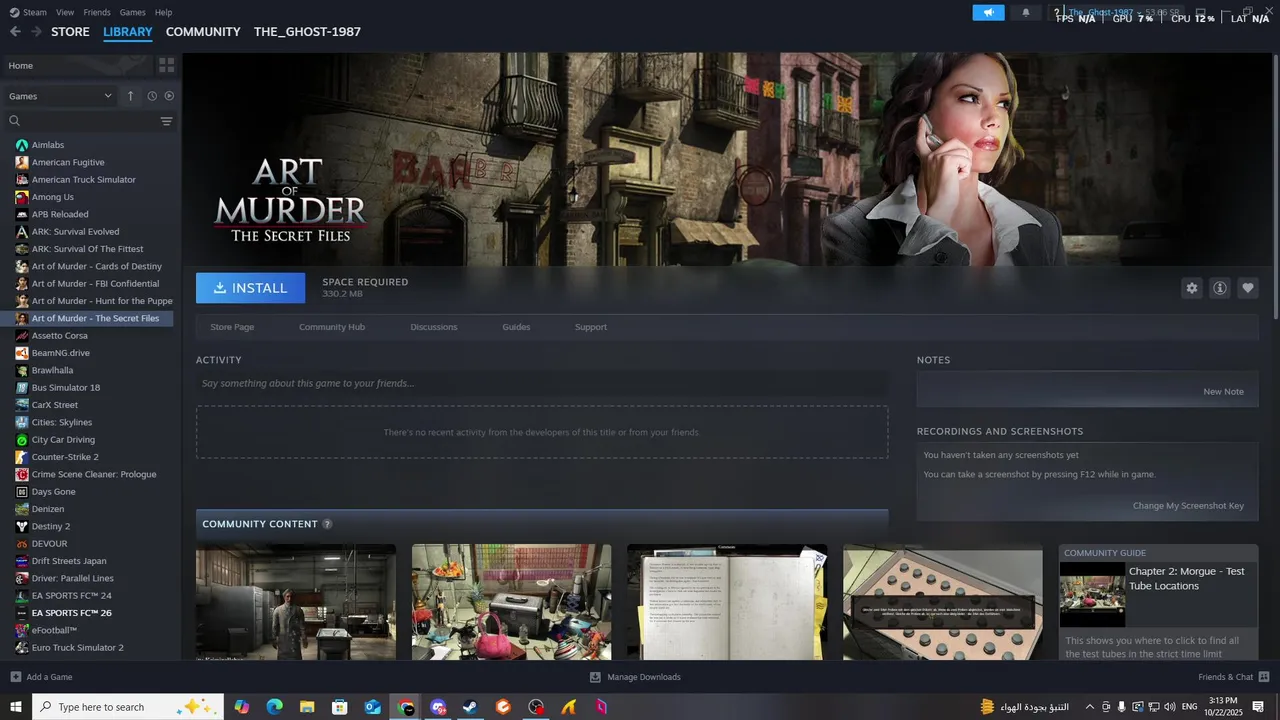Click the sort ascending arrow icon
Viewport: 1280px width, 720px height.
[130, 96]
